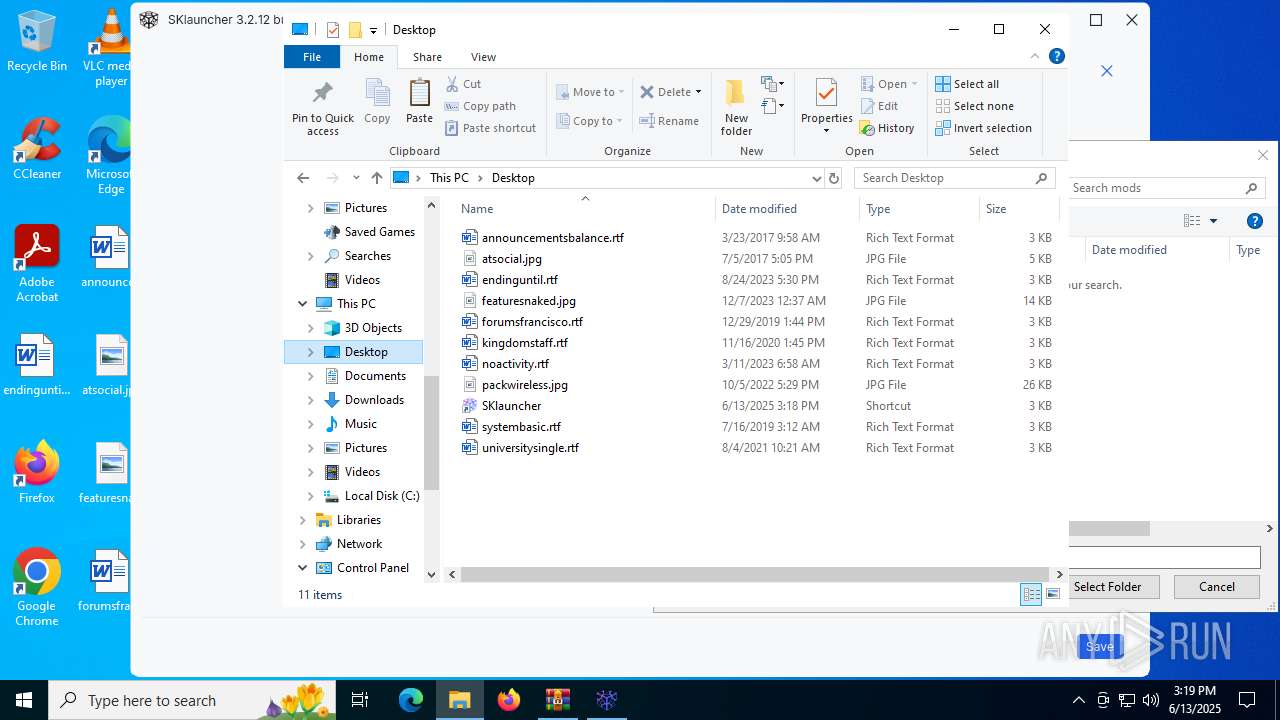Click the Cut scissors command
Viewport: 1280px width, 720px height.
click(x=464, y=84)
